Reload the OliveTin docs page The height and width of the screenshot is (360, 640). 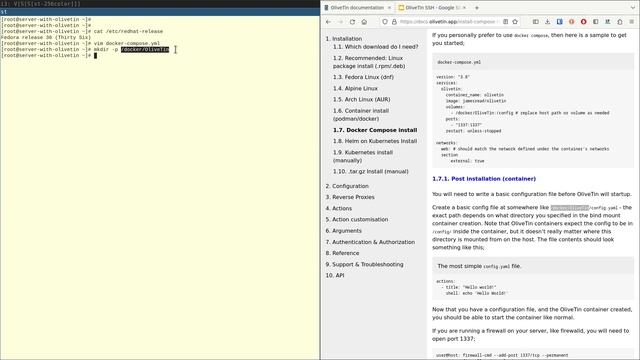point(352,22)
